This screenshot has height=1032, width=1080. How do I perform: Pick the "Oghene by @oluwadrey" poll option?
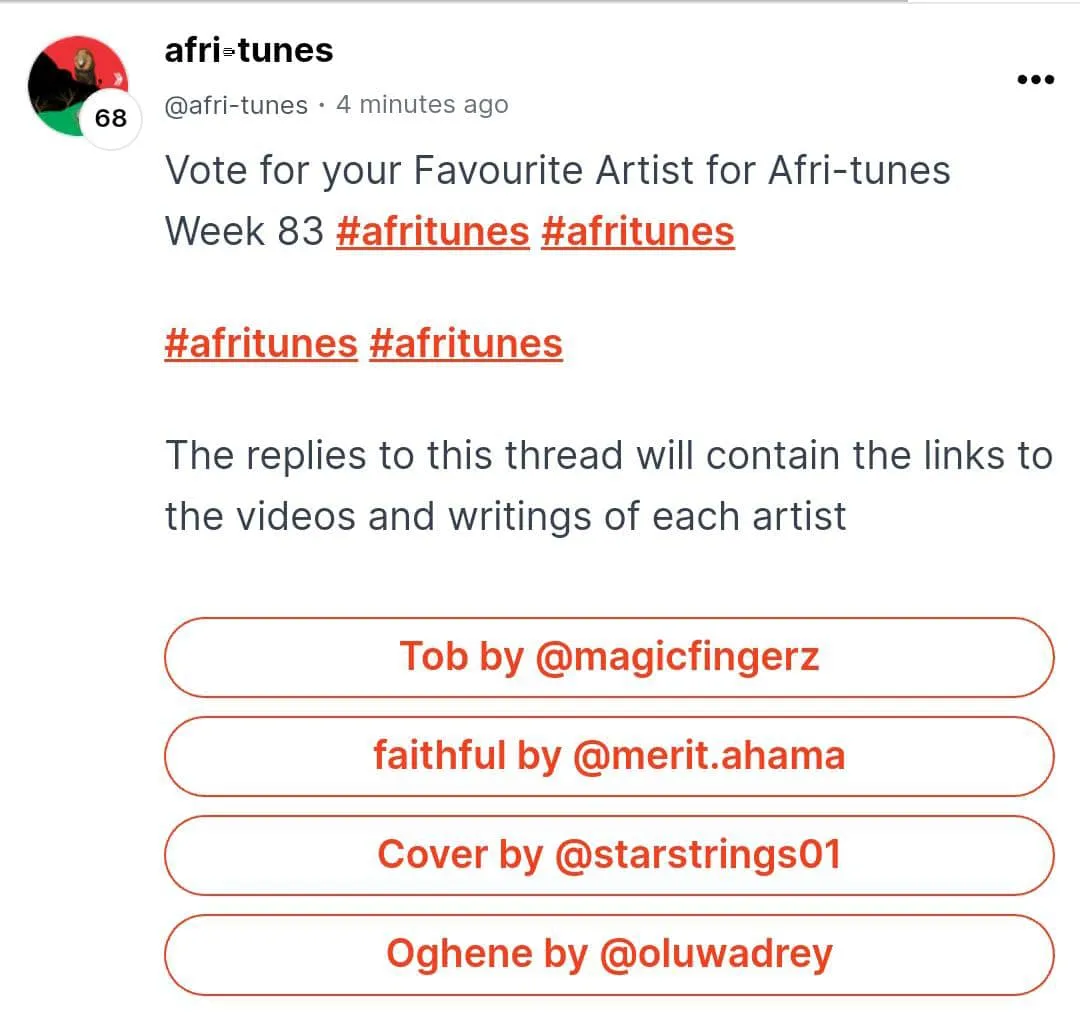tap(609, 954)
